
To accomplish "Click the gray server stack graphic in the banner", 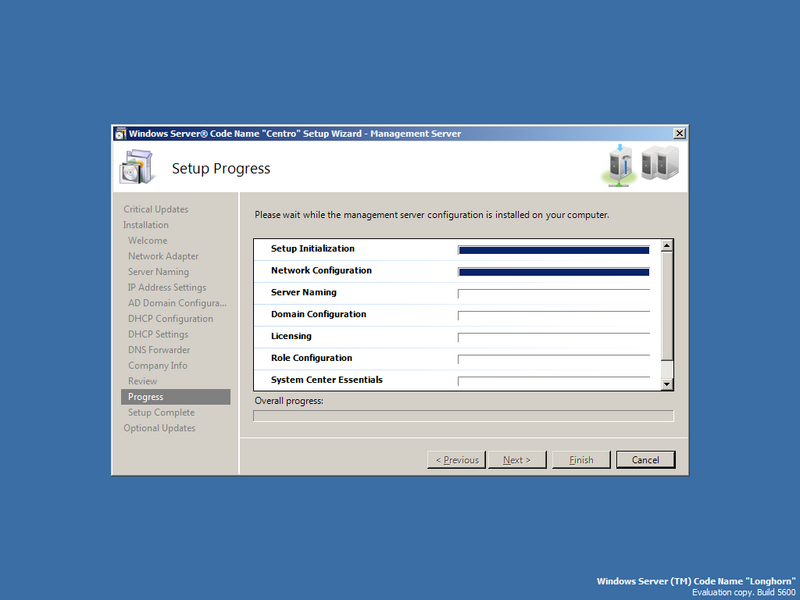I will tap(658, 164).
